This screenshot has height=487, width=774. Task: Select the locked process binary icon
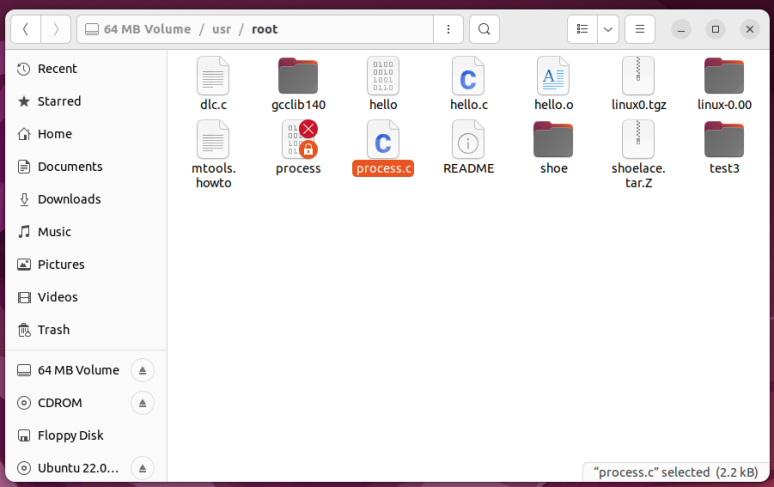pos(298,140)
